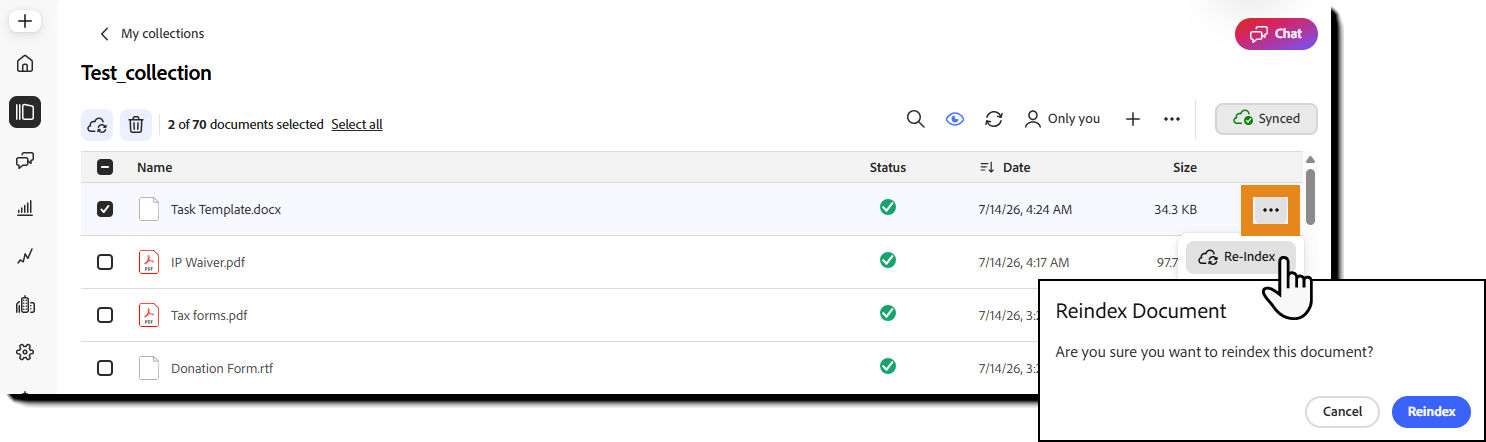
Task: Toggle the header select-all checkbox
Action: (x=105, y=168)
